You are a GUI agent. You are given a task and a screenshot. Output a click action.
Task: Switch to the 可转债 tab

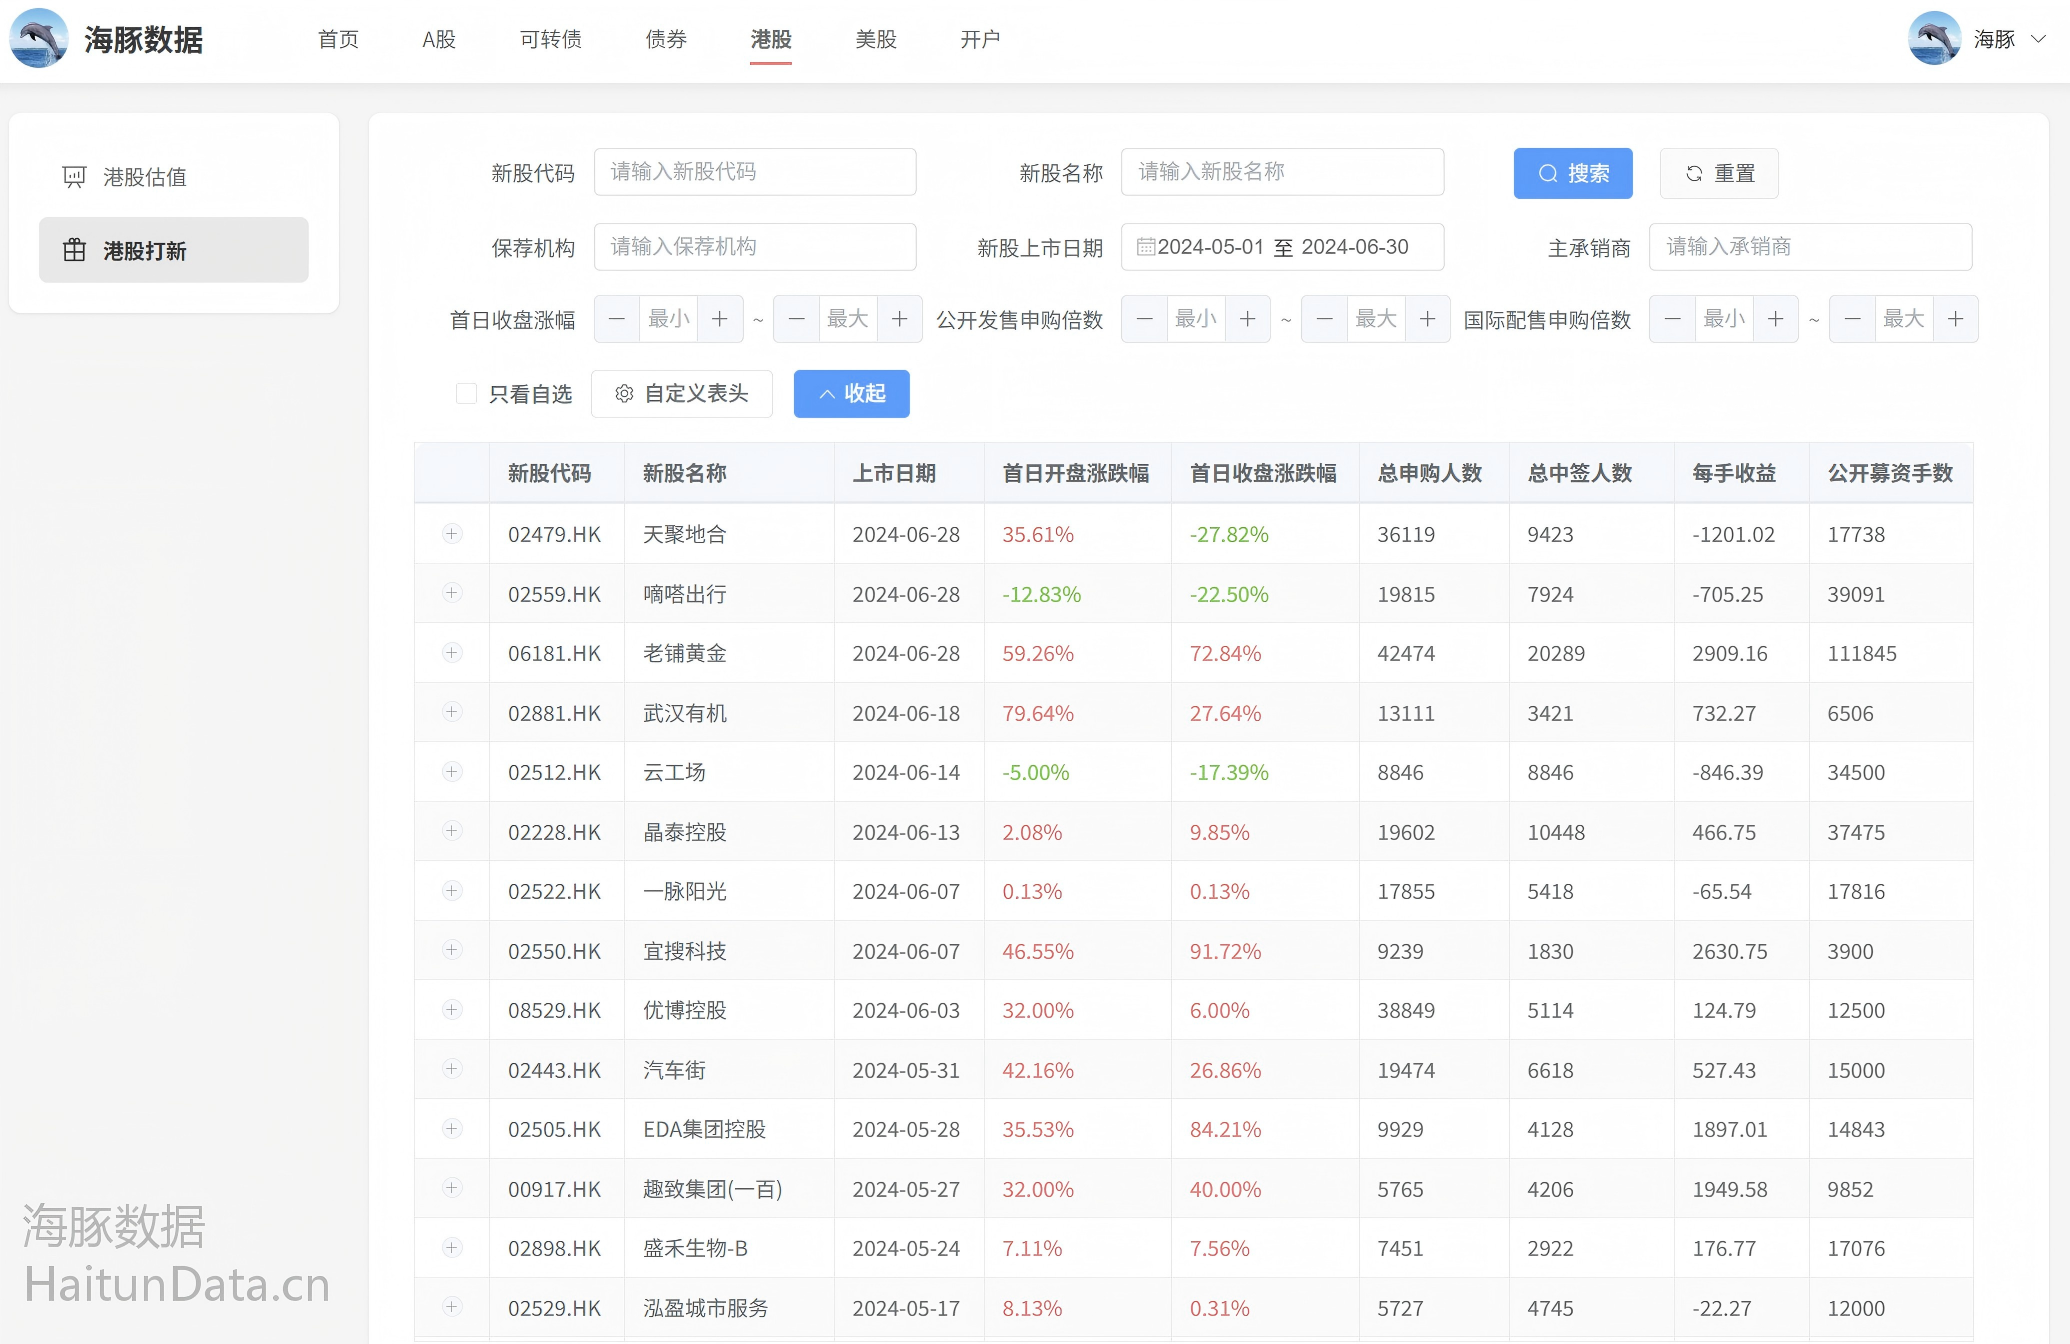(551, 39)
